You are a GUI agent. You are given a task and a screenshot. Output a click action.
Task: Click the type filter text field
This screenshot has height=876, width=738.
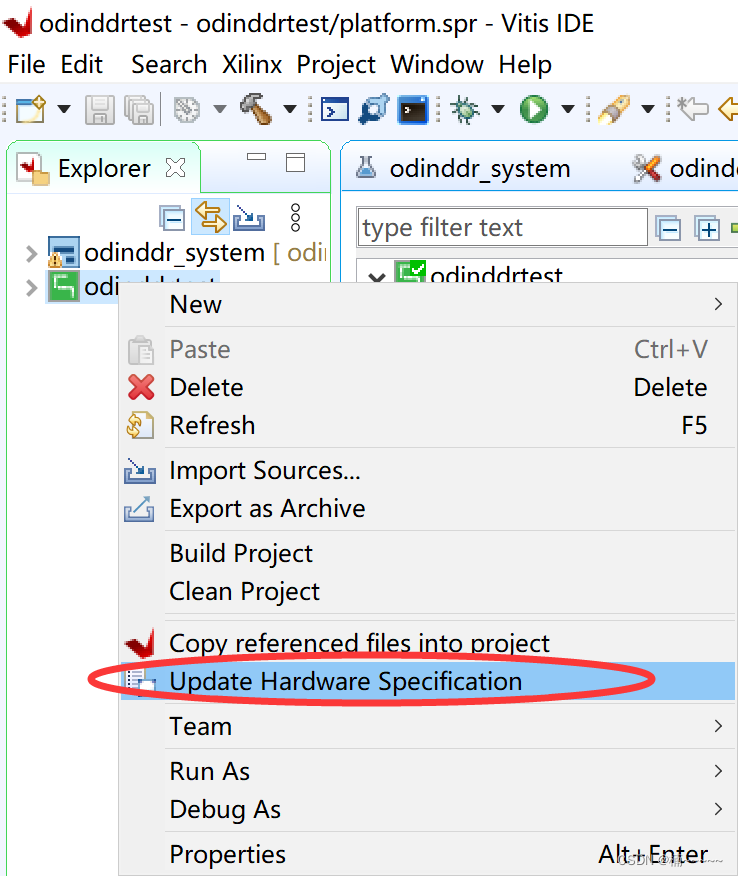[502, 227]
